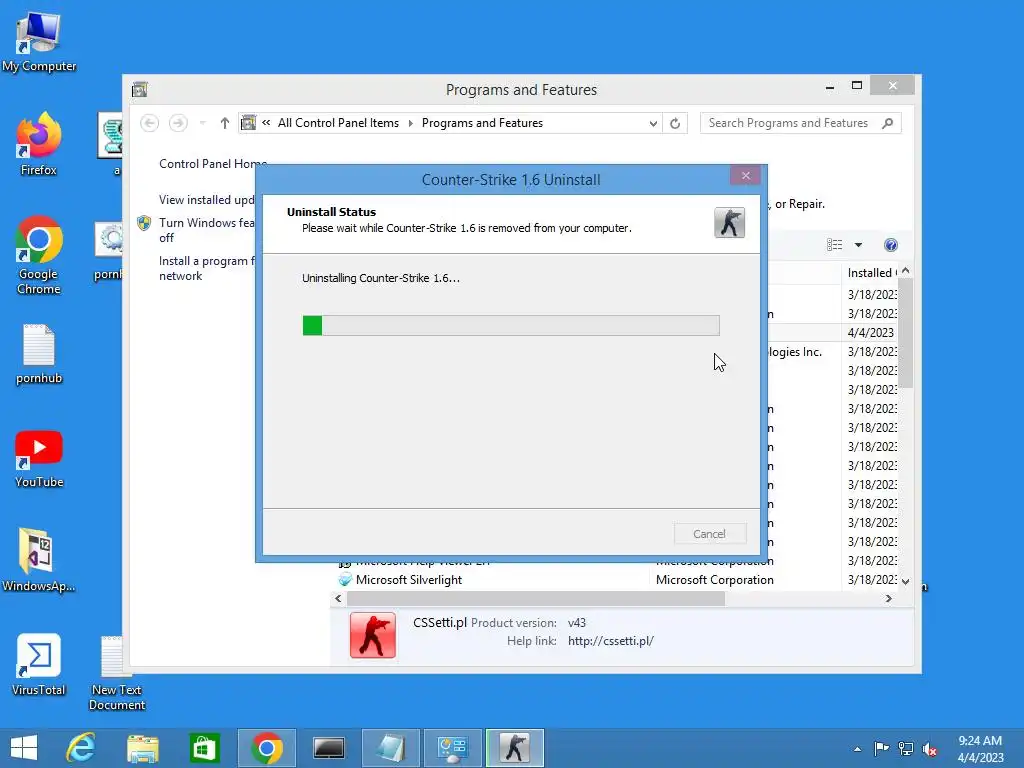Viewport: 1024px width, 768px height.
Task: Open Turn Windows features on or off
Action: point(206,230)
